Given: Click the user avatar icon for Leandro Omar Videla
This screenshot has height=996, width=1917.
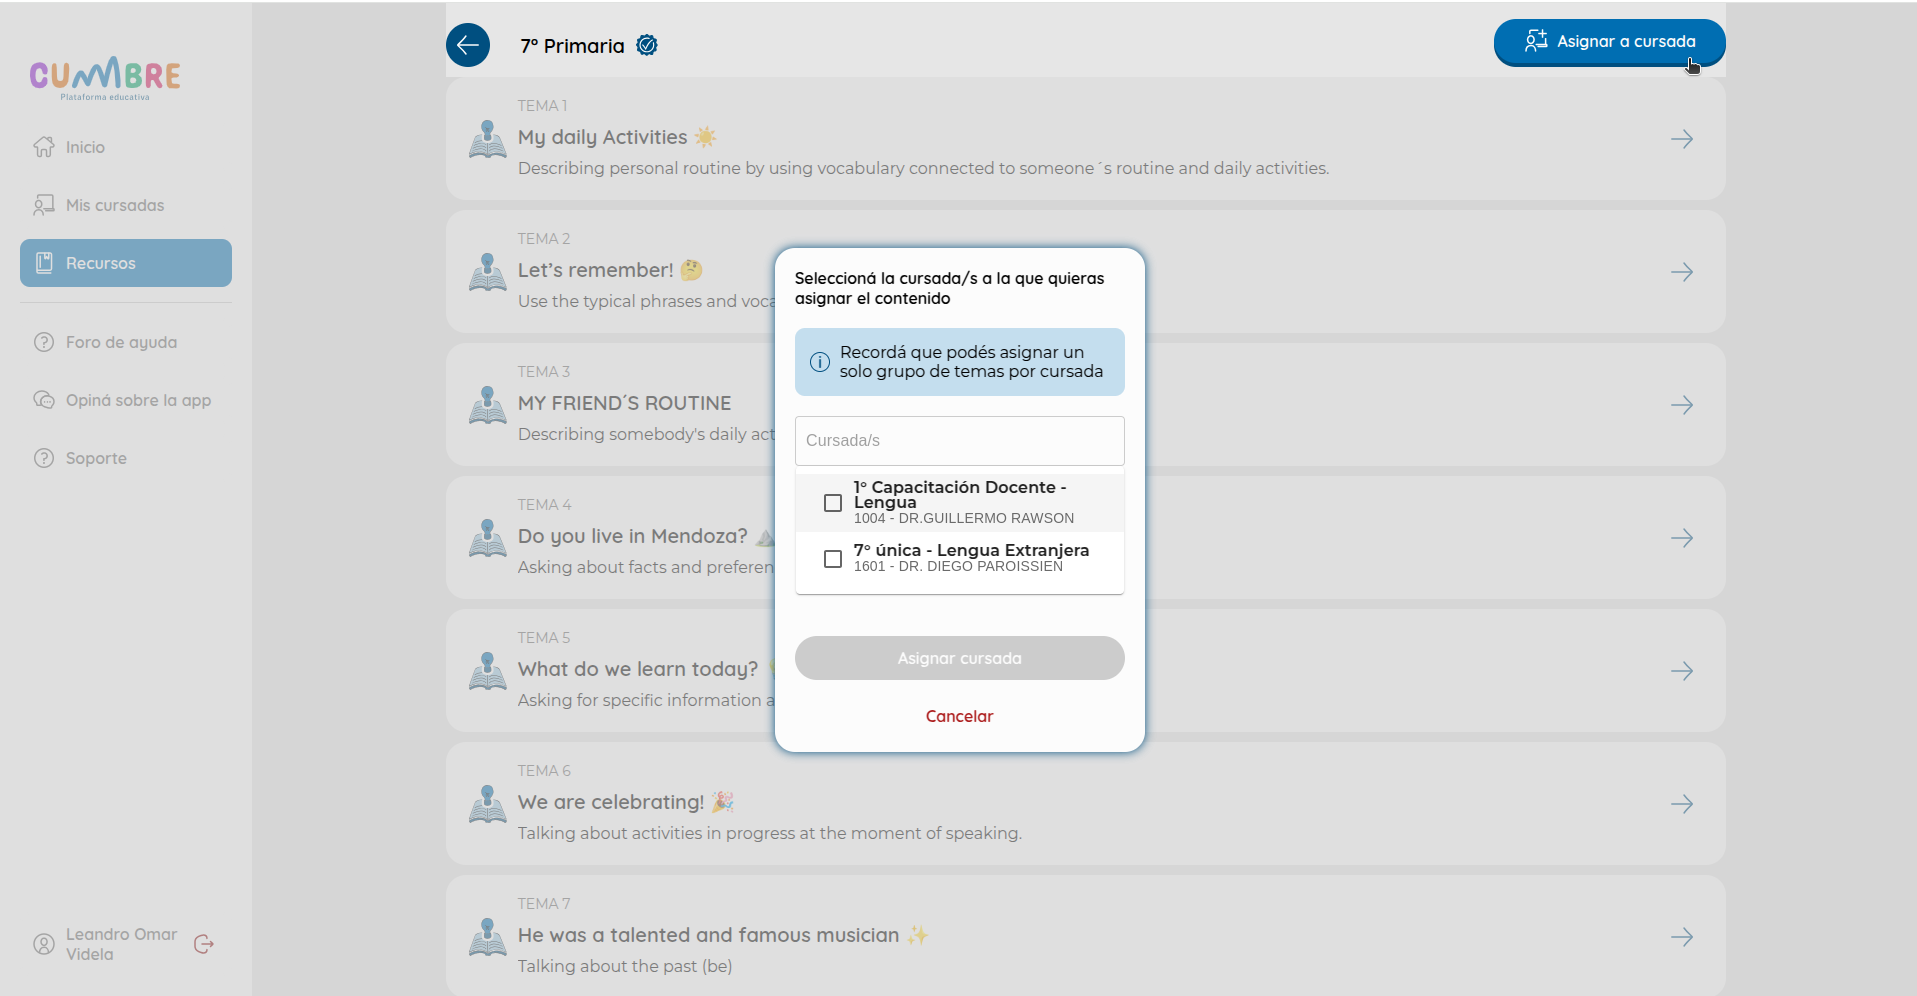Looking at the screenshot, I should (x=44, y=944).
